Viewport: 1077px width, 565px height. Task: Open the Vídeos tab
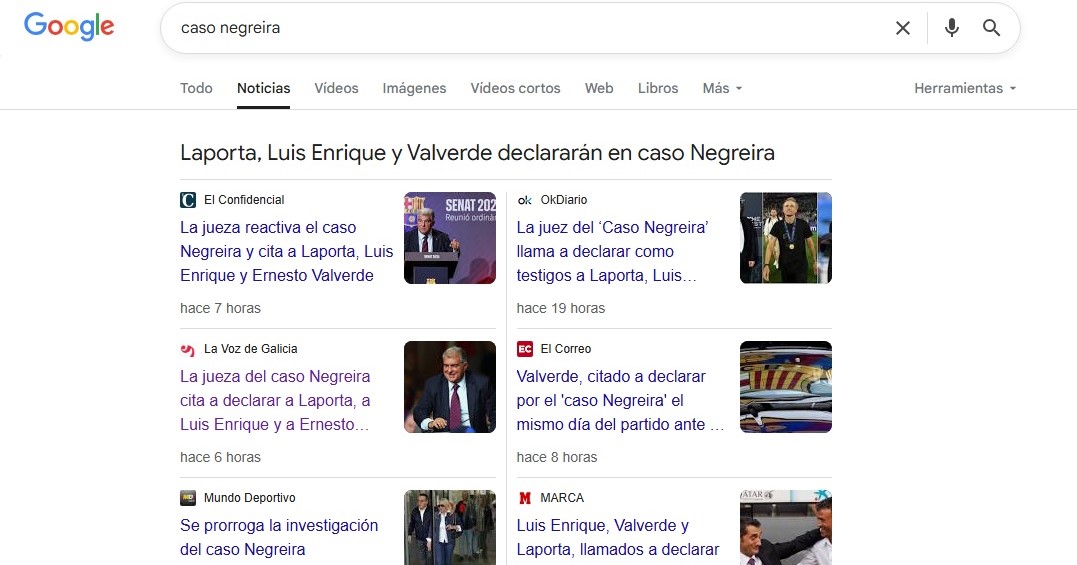coord(337,88)
